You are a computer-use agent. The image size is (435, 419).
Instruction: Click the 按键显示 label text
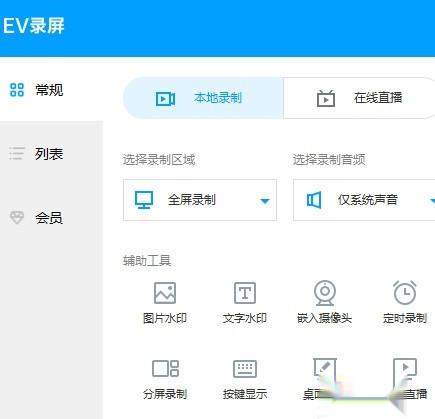point(245,394)
